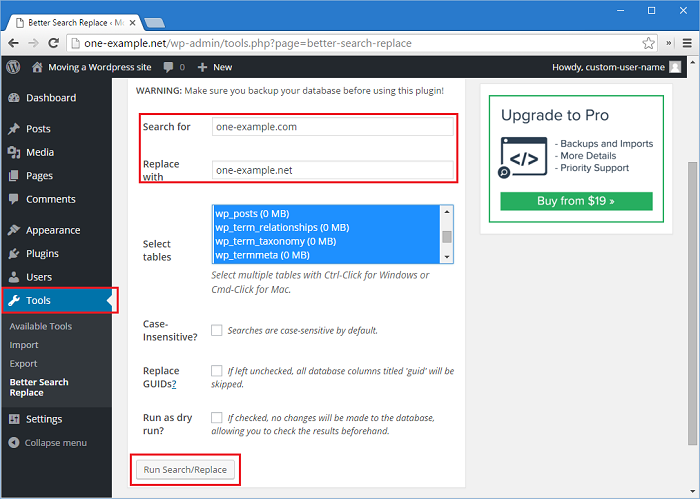Open Pages menu item
The image size is (700, 499).
point(57,176)
